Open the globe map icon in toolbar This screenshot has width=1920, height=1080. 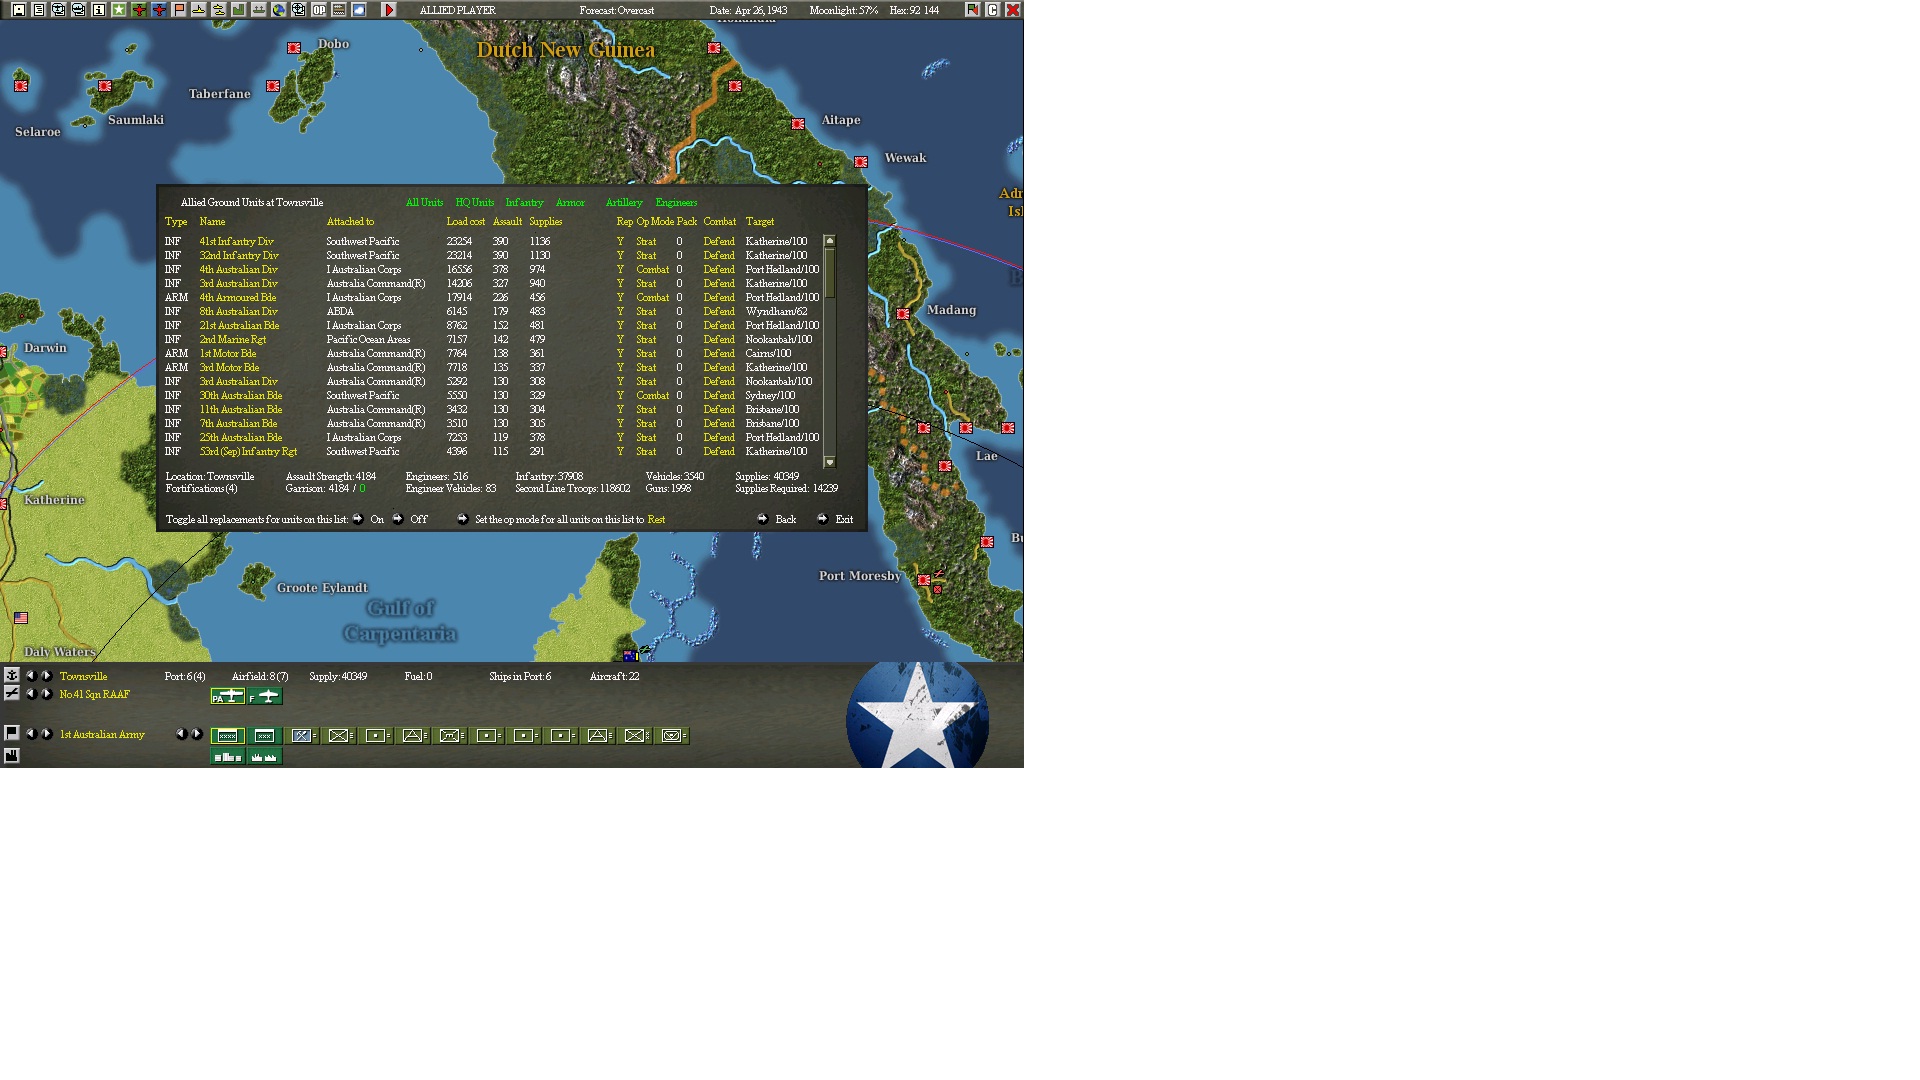[x=279, y=9]
